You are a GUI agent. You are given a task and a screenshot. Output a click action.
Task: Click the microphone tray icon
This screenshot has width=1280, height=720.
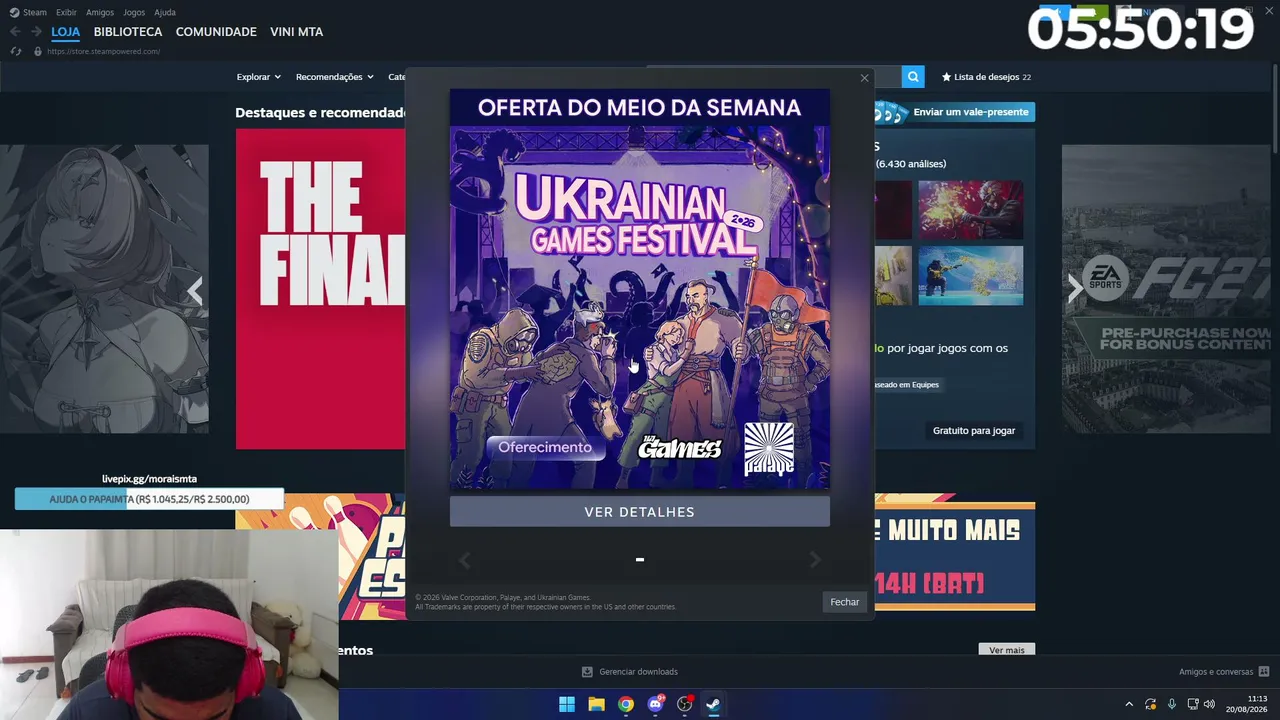point(1172,704)
